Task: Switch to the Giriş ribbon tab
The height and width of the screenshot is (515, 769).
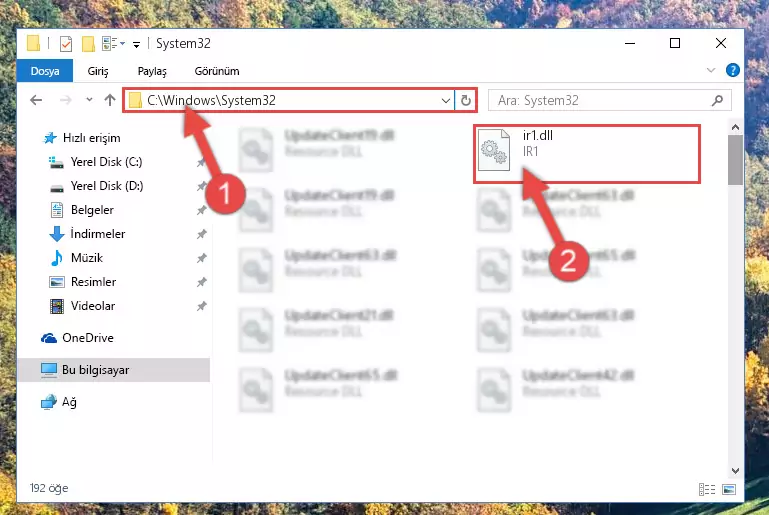Action: coord(98,71)
